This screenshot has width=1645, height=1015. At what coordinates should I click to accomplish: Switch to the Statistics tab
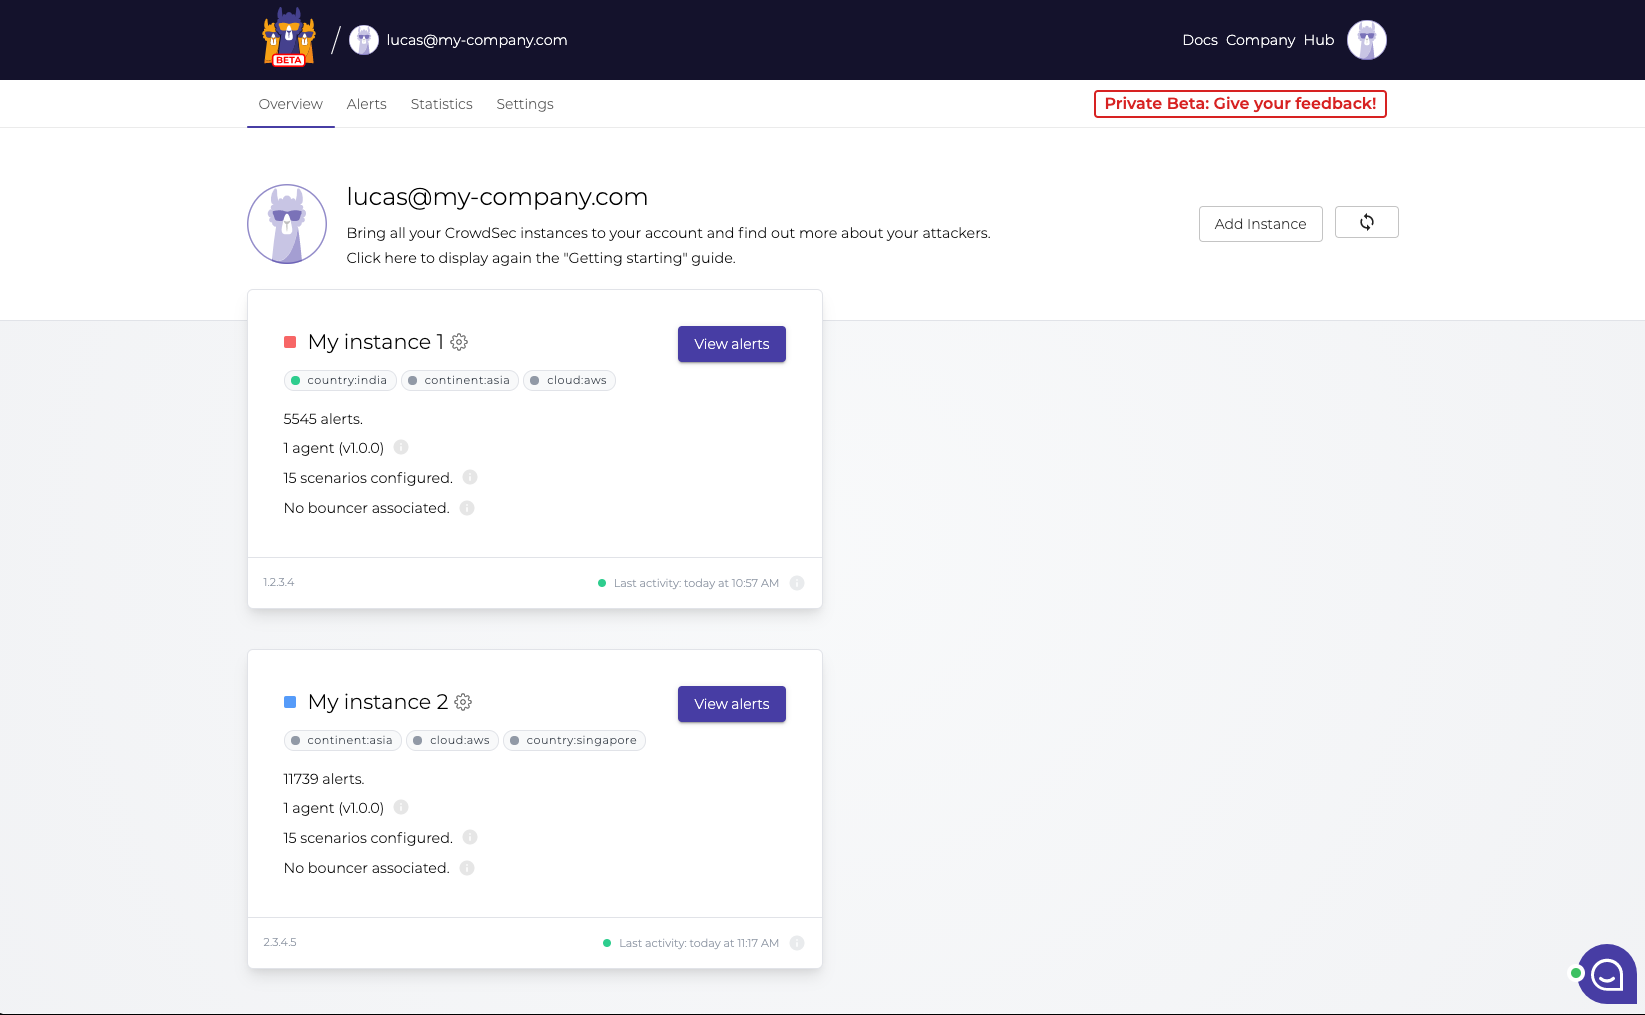tap(441, 103)
